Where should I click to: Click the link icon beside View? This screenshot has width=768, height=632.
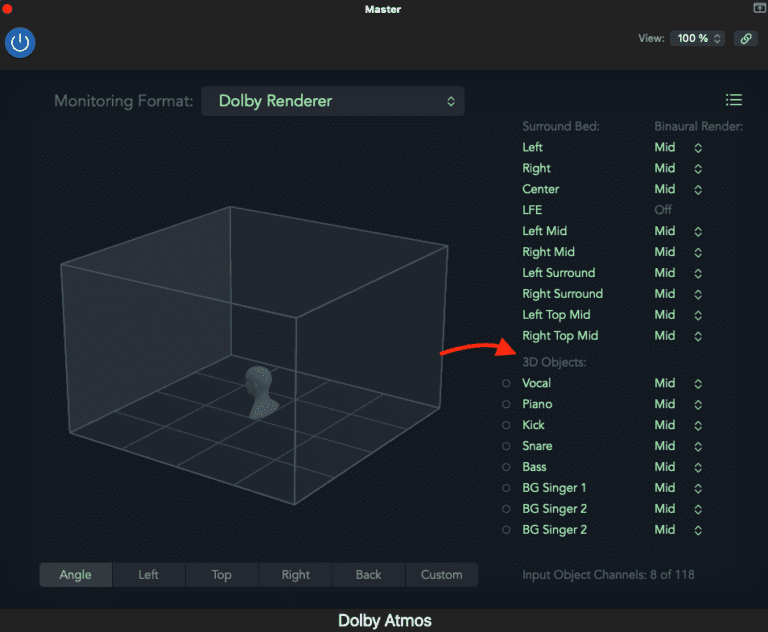point(745,38)
